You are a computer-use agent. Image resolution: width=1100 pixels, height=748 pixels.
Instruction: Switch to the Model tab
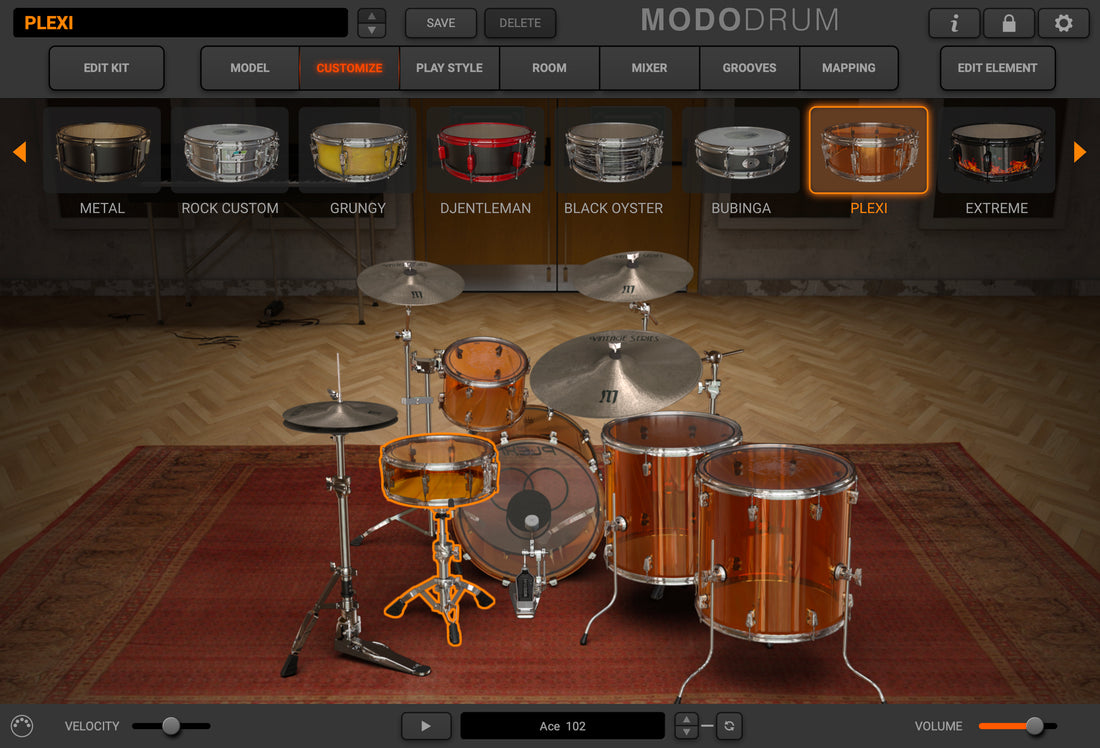click(x=250, y=68)
